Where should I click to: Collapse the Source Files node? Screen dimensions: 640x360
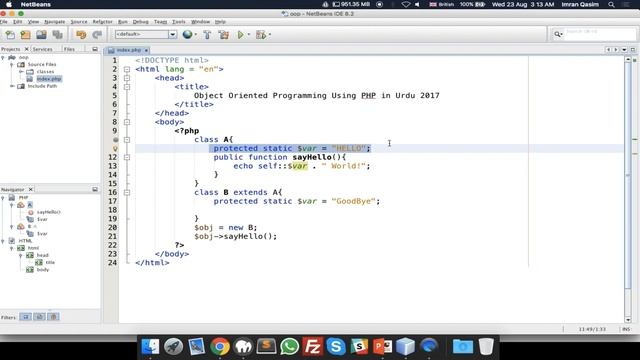(12, 64)
